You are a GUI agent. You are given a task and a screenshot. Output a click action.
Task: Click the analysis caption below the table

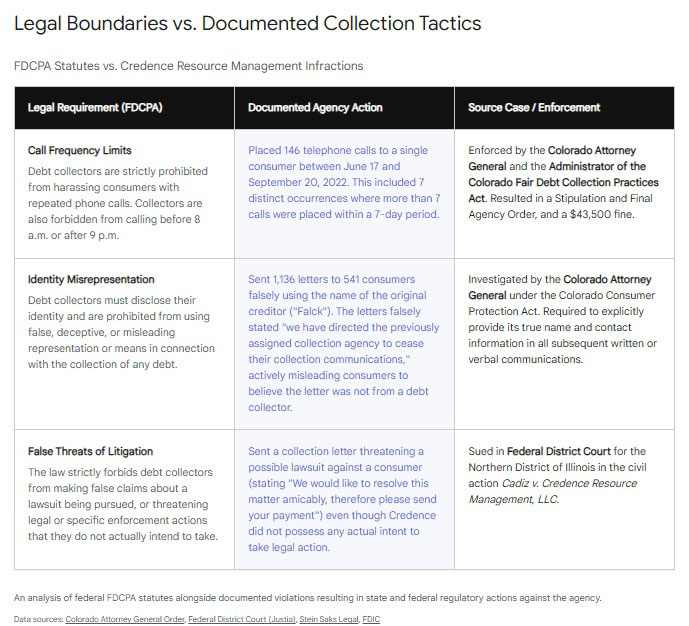pos(308,597)
